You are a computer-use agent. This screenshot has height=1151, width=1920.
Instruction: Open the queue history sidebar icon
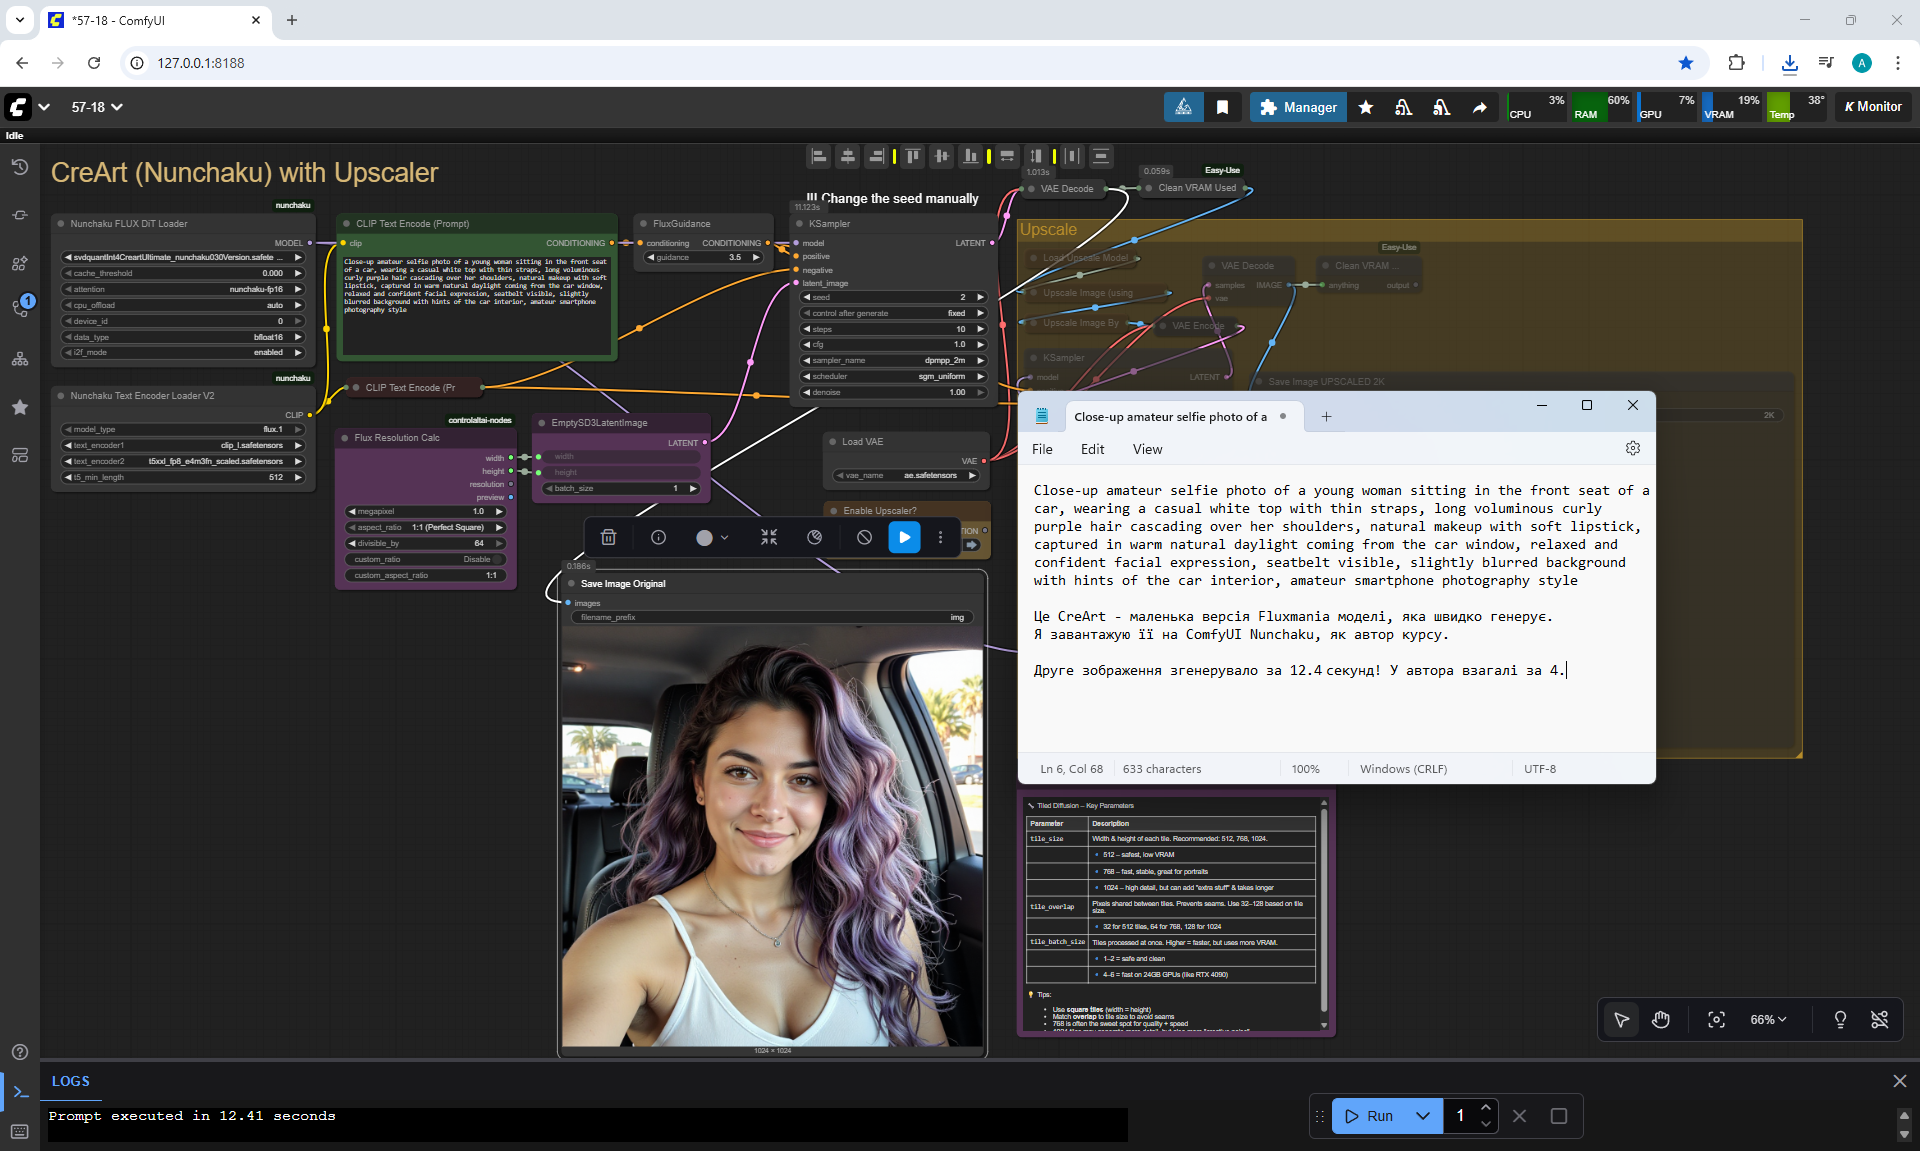coord(20,167)
